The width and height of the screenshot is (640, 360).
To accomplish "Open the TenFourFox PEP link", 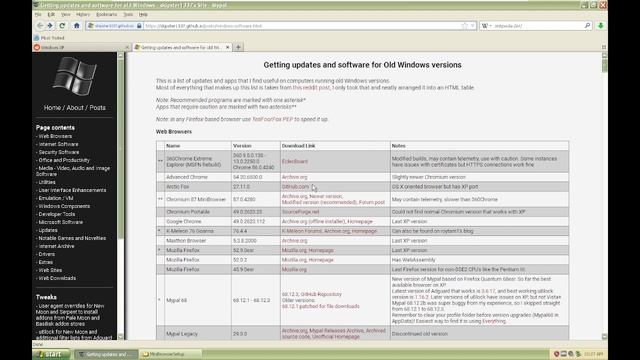I will [x=273, y=119].
